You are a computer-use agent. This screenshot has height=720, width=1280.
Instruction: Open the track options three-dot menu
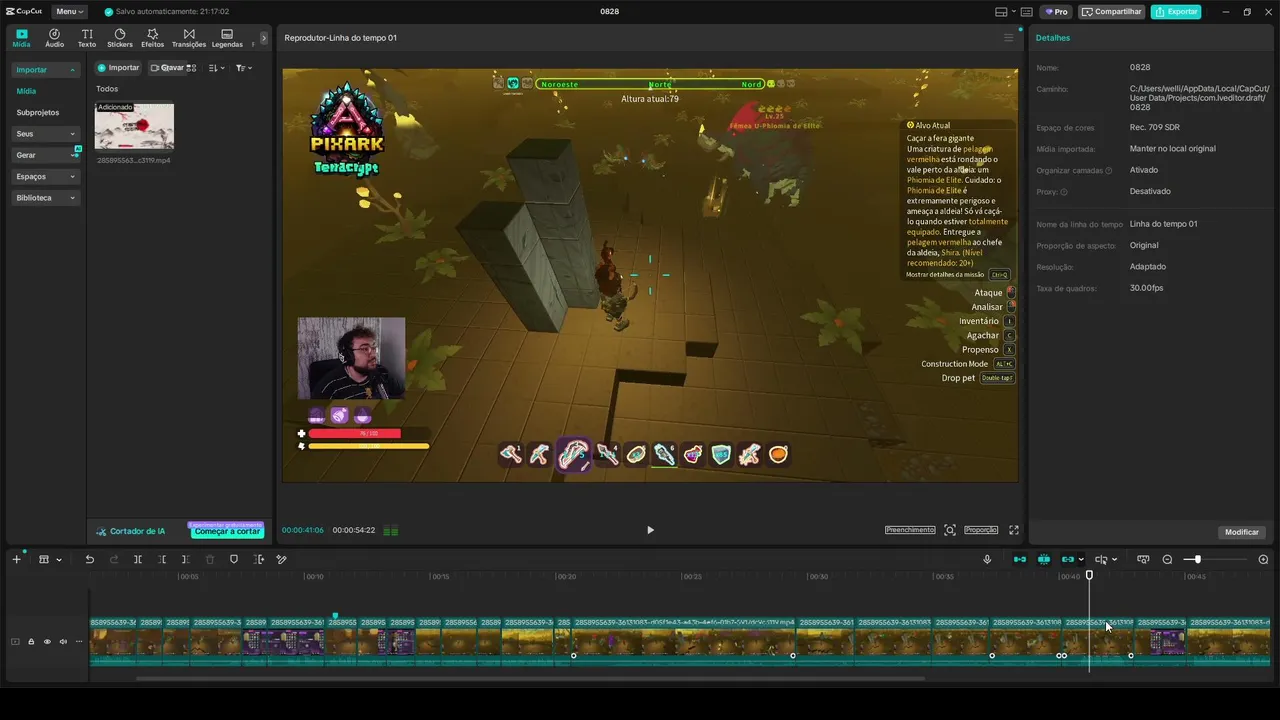(x=78, y=642)
